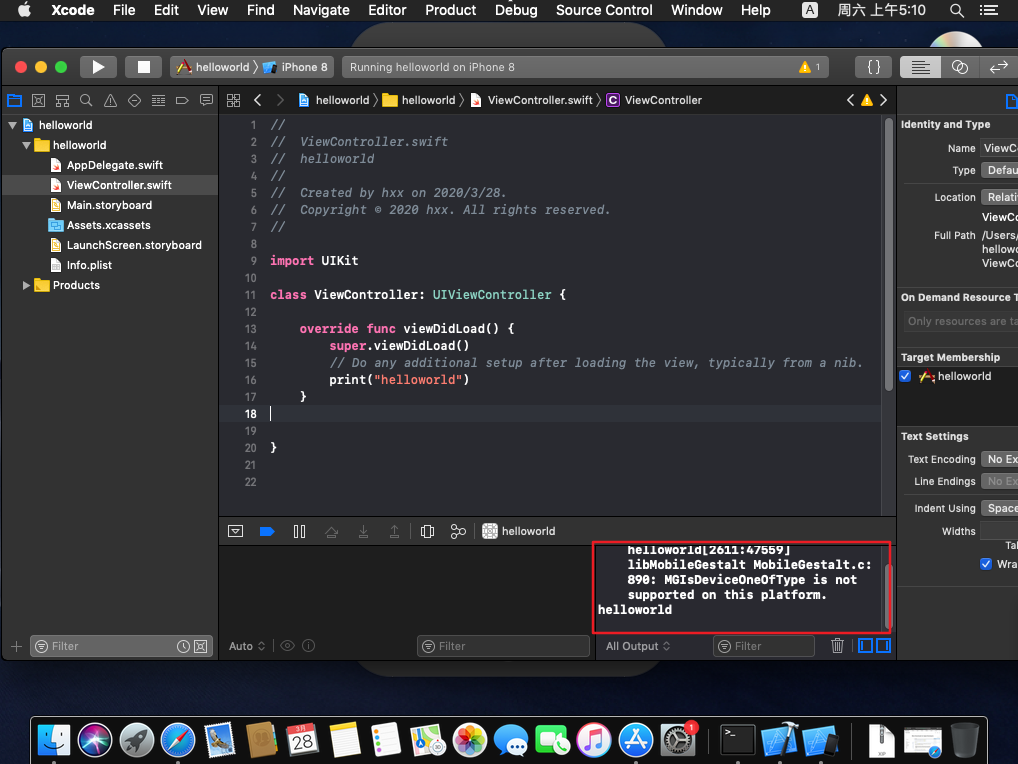Toggle the console pane
The height and width of the screenshot is (764, 1018).
[884, 645]
